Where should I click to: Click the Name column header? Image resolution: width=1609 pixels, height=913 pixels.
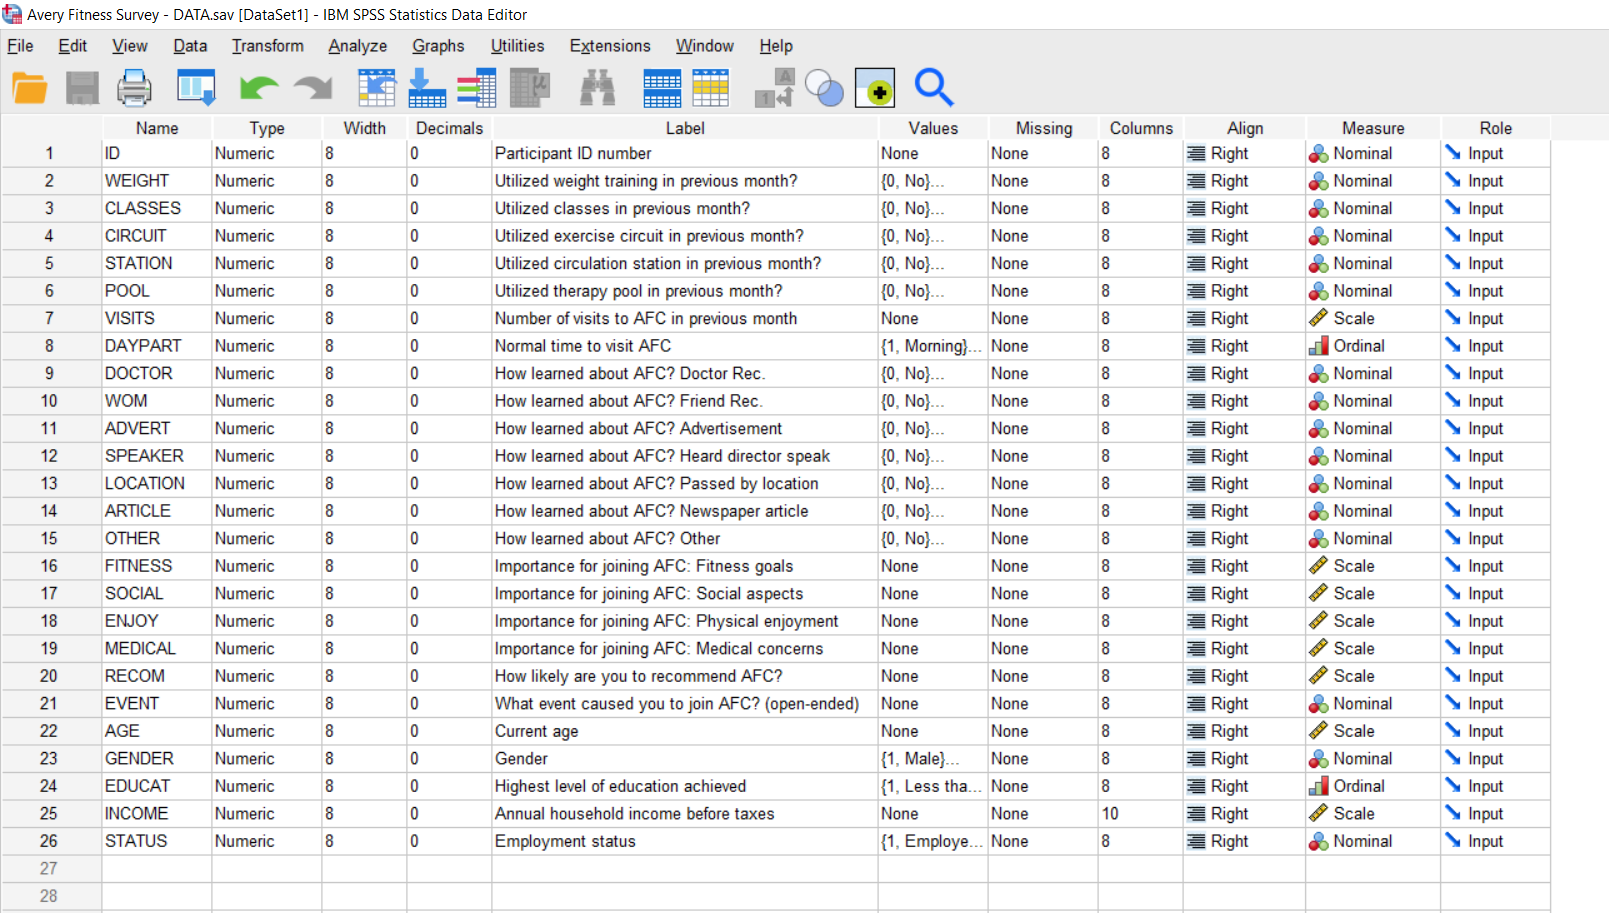pos(157,128)
